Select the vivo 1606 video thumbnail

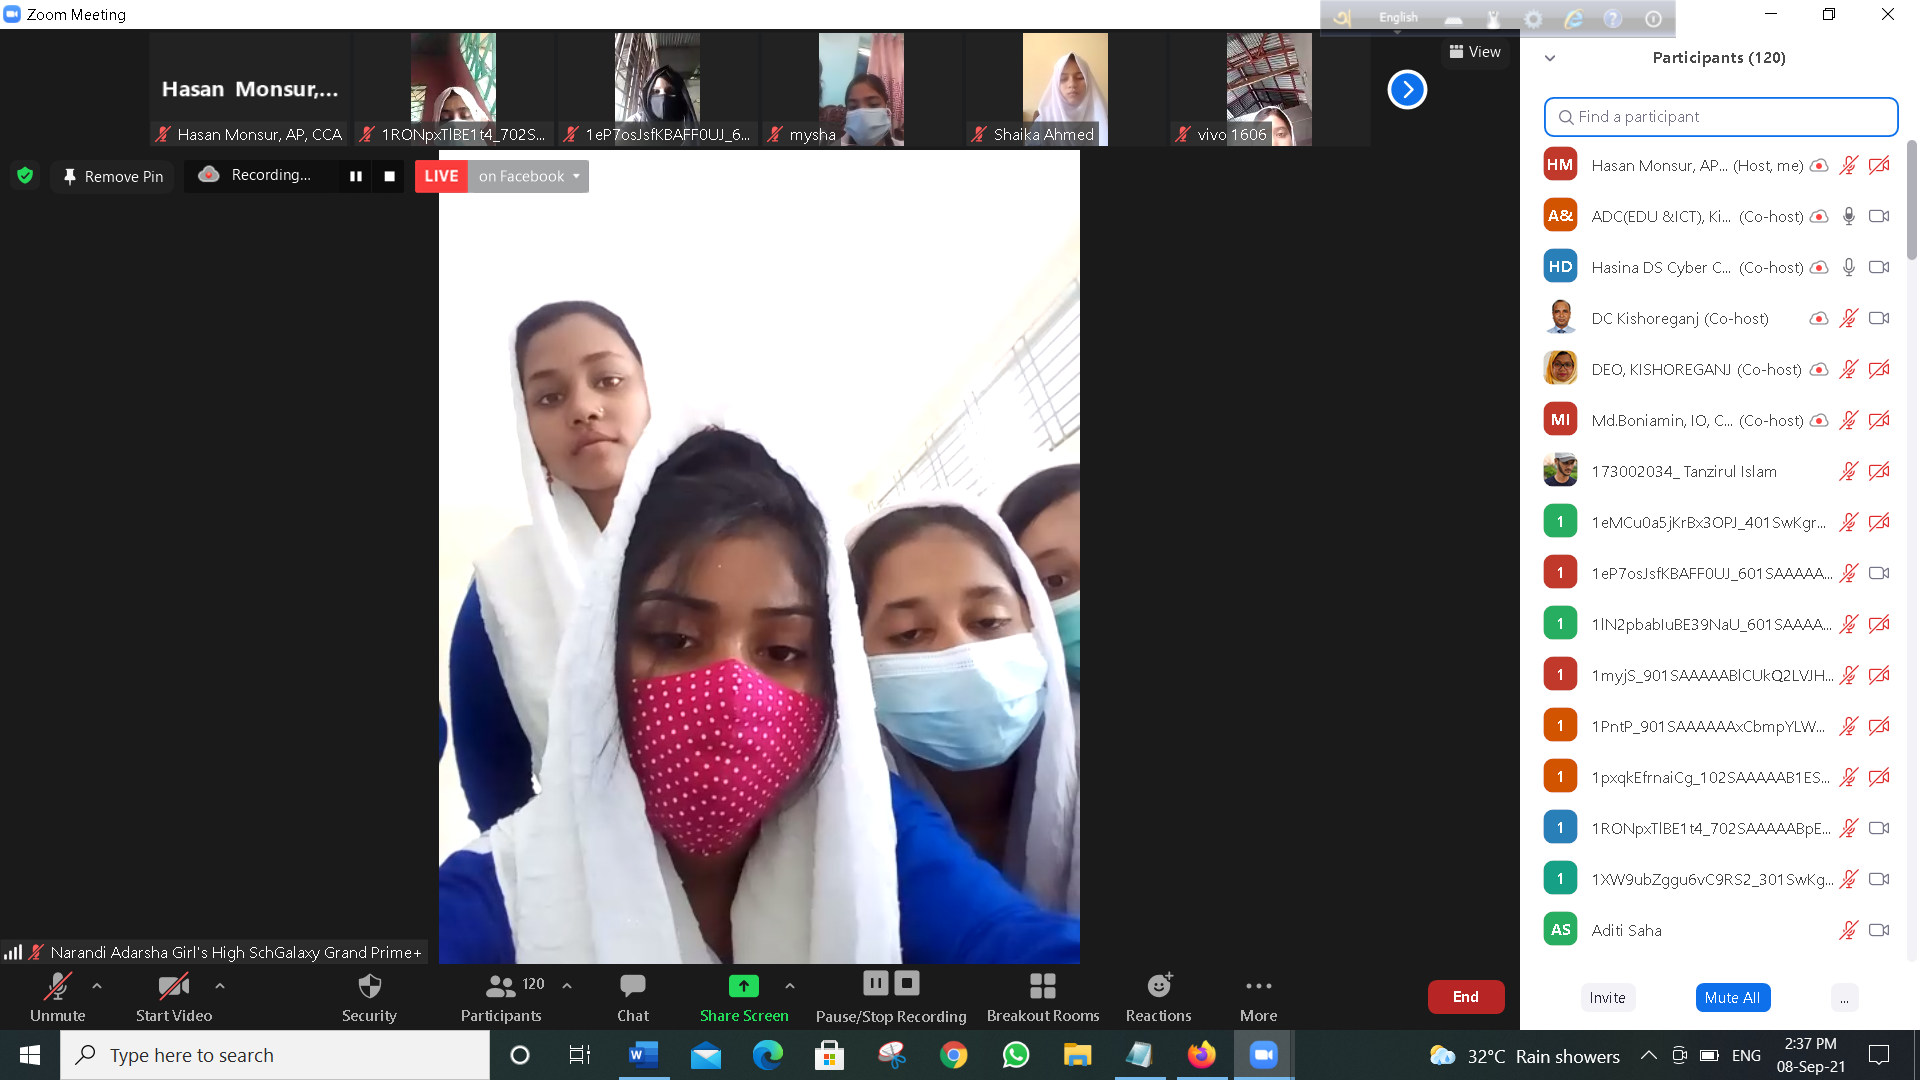point(1268,90)
